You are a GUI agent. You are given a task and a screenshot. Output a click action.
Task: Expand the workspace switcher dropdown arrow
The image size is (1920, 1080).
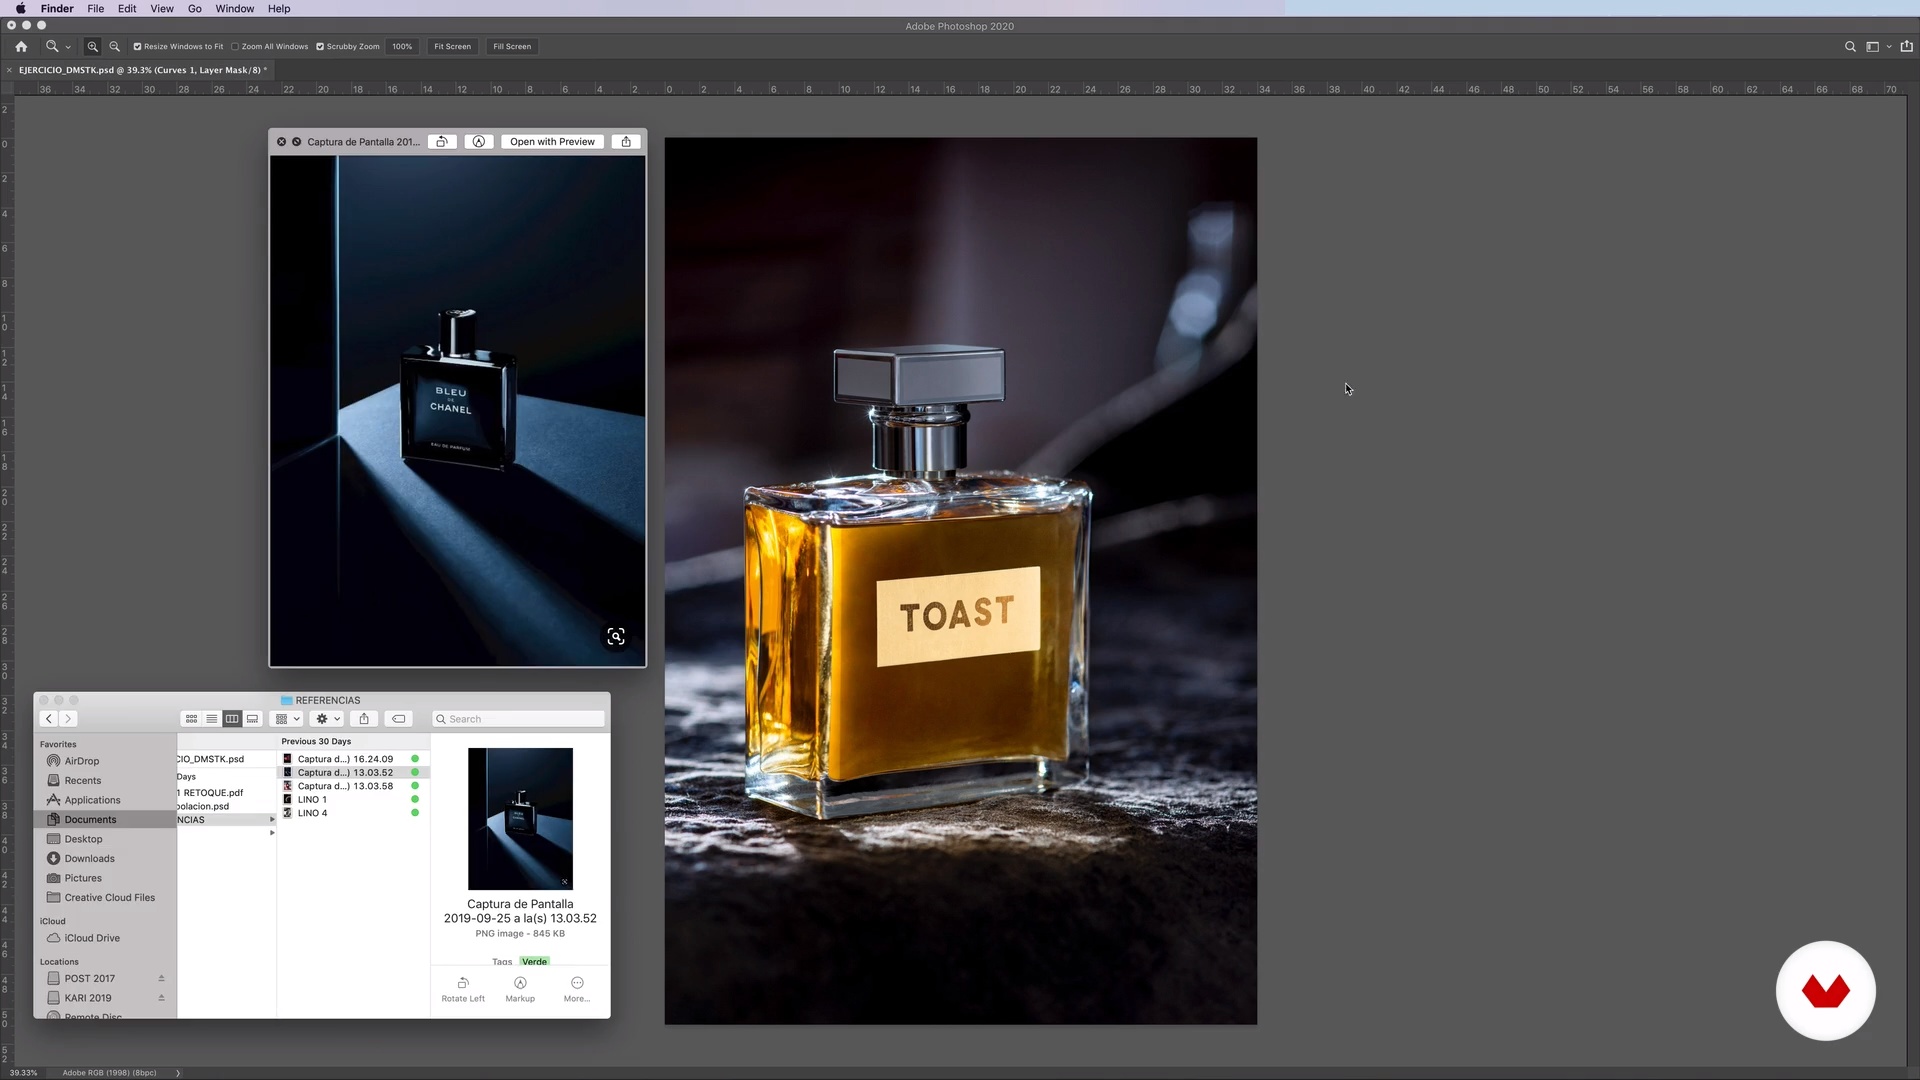pyautogui.click(x=1888, y=47)
